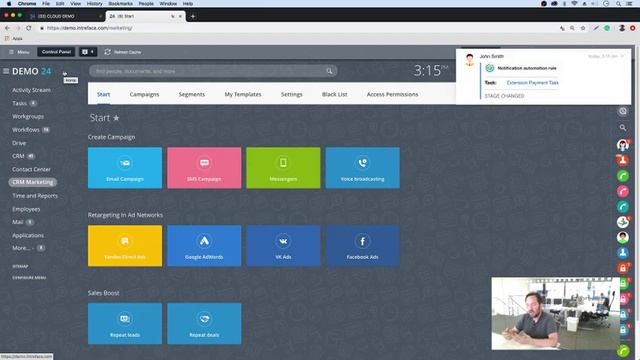Open the Facebook Ads tile
This screenshot has width=640, height=360.
tap(362, 246)
